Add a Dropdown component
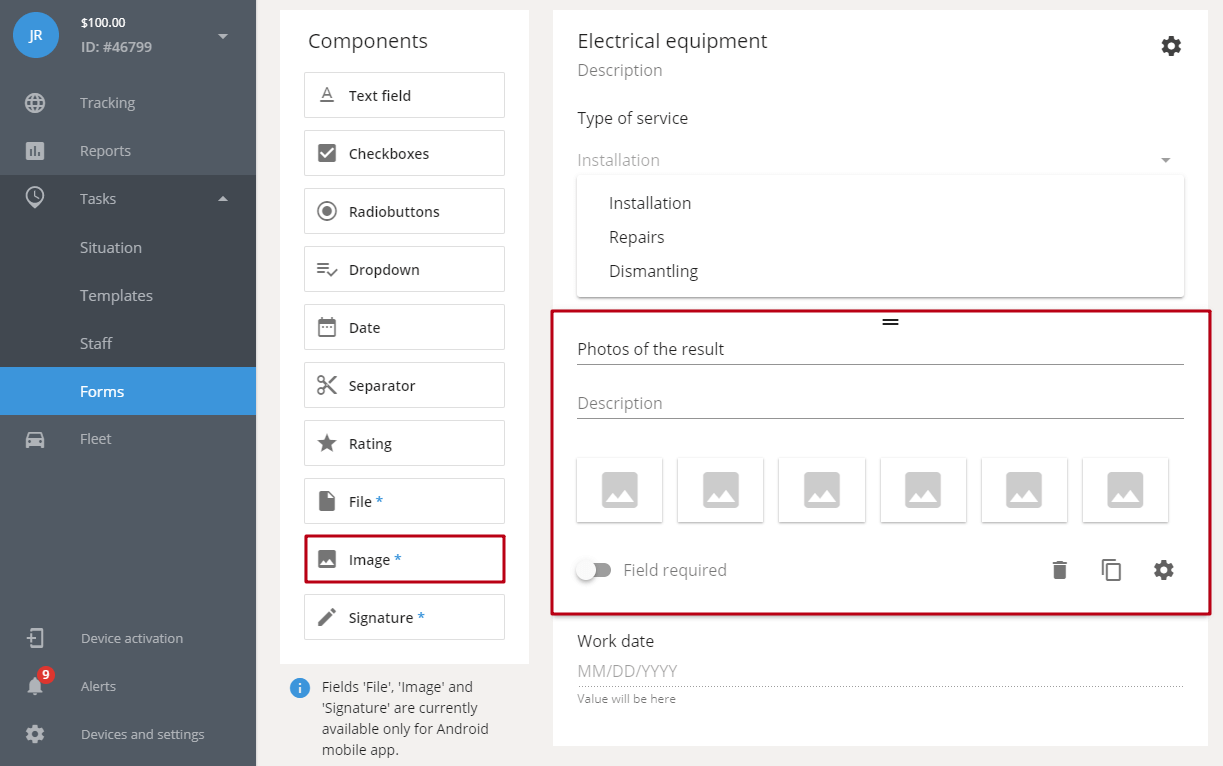 pos(404,269)
